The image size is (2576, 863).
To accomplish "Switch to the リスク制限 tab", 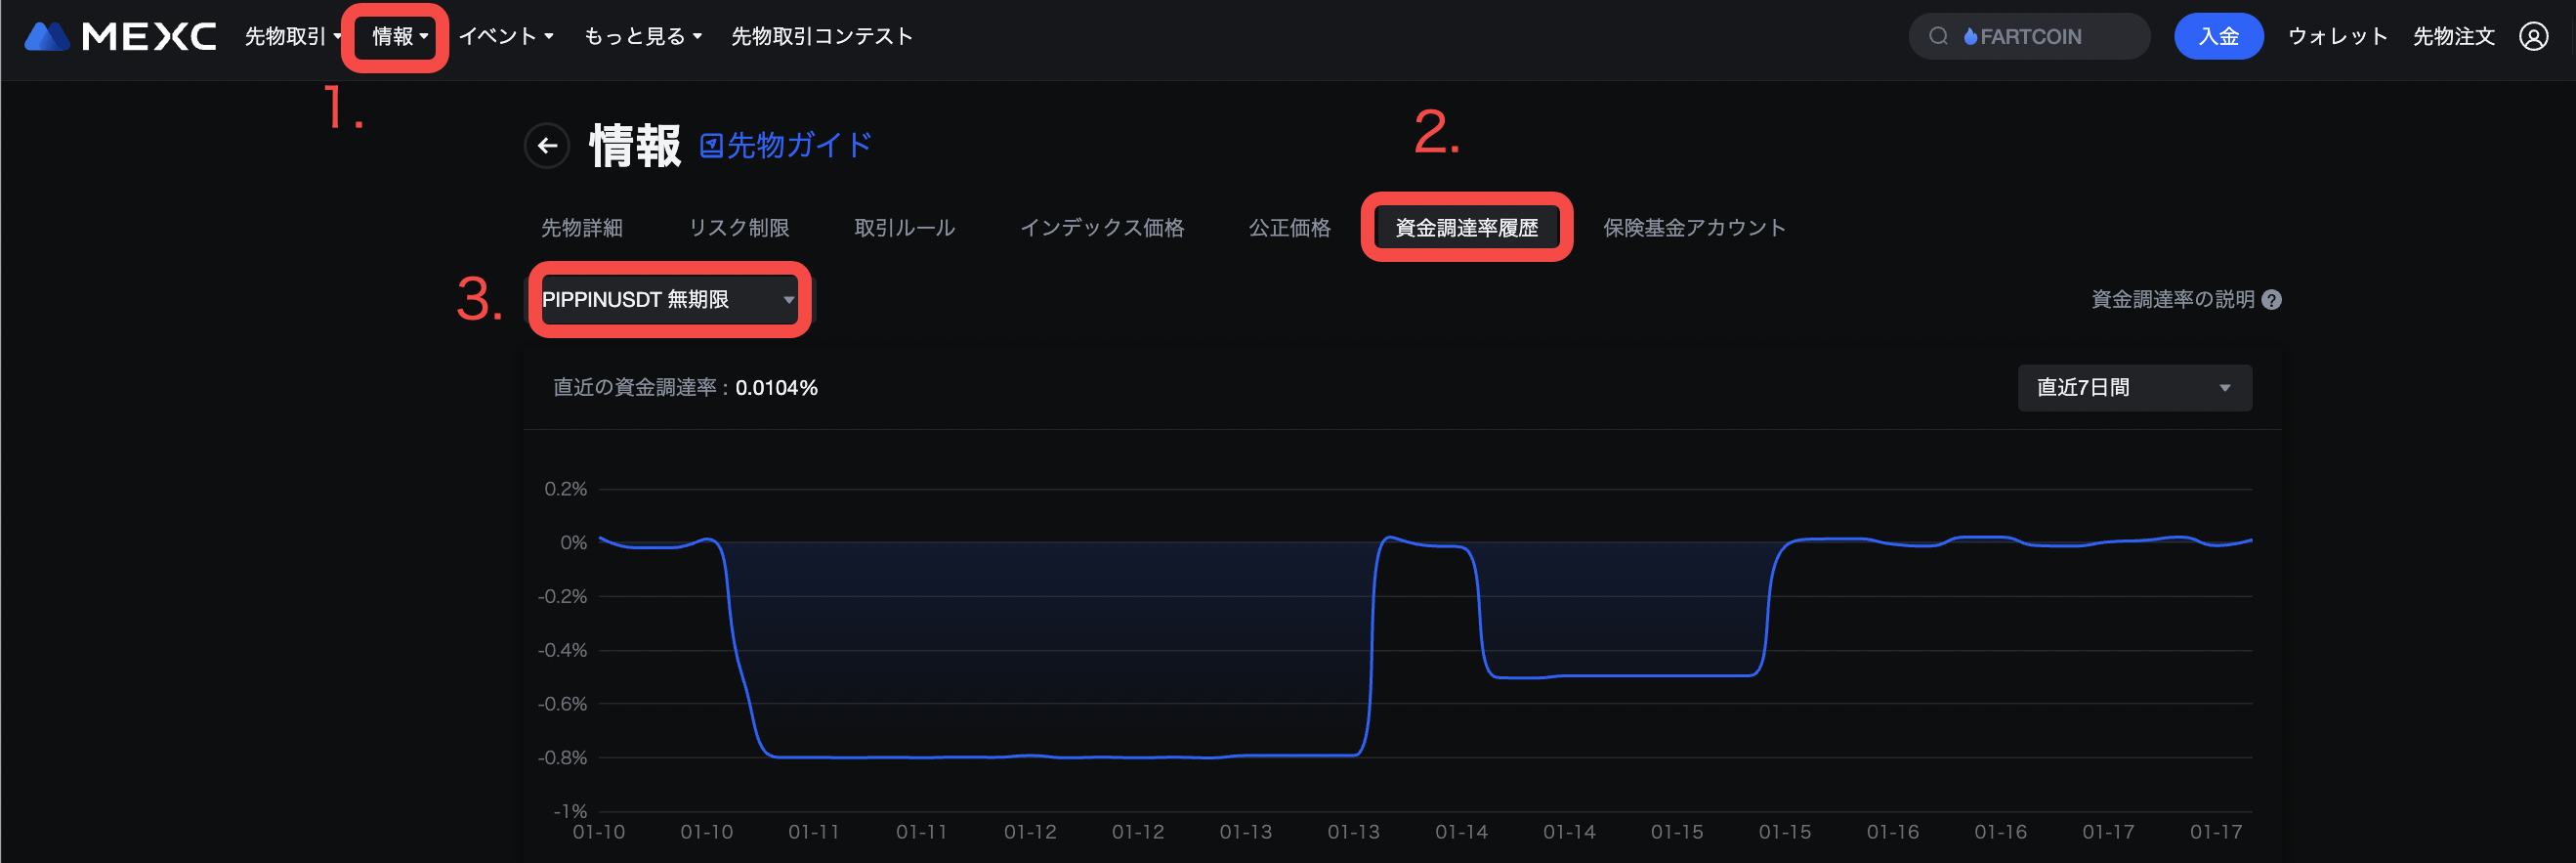I will click(738, 228).
